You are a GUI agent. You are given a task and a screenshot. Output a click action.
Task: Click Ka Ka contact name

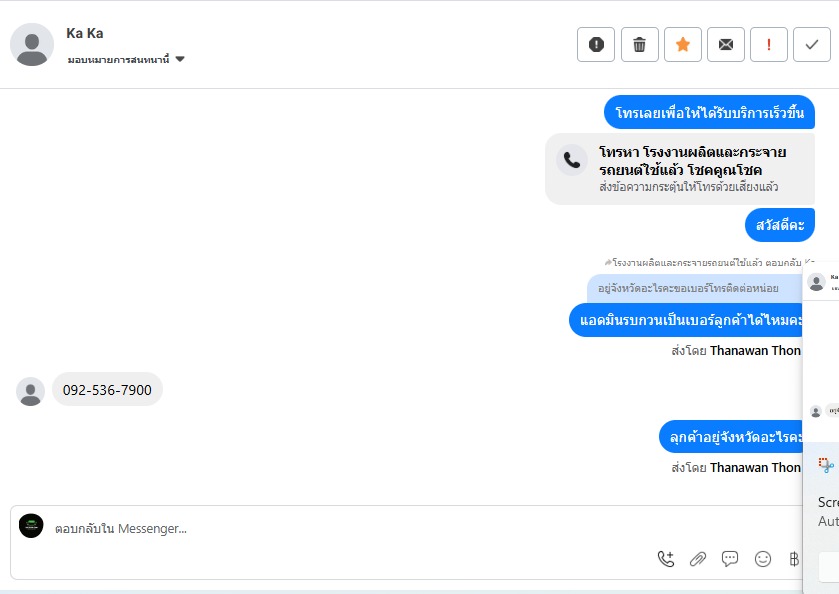click(85, 33)
